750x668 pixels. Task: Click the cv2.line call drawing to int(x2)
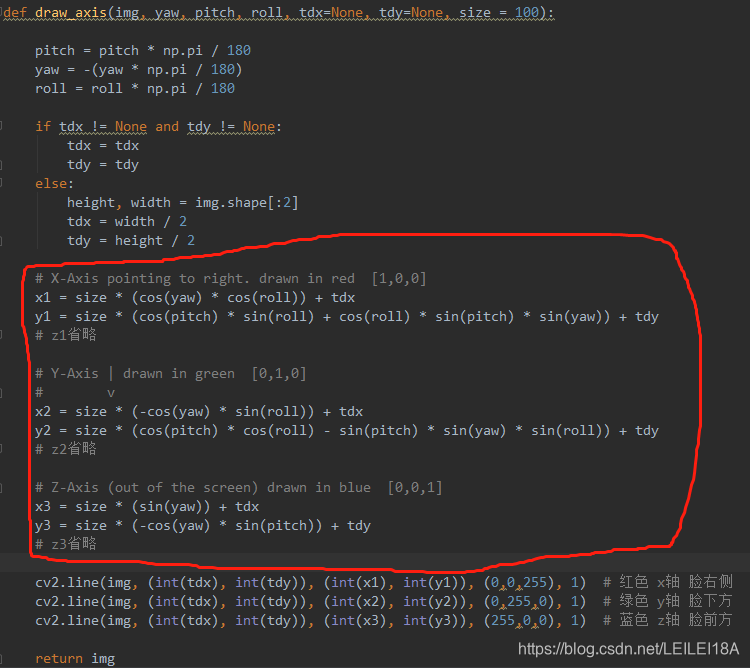[310, 602]
